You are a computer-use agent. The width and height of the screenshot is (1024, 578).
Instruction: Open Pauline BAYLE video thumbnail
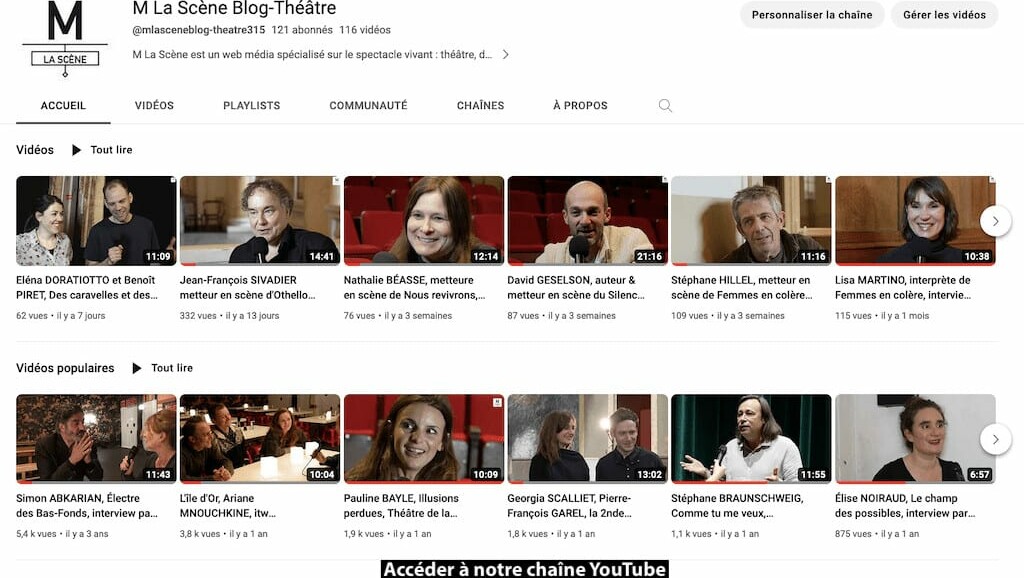[x=424, y=439]
